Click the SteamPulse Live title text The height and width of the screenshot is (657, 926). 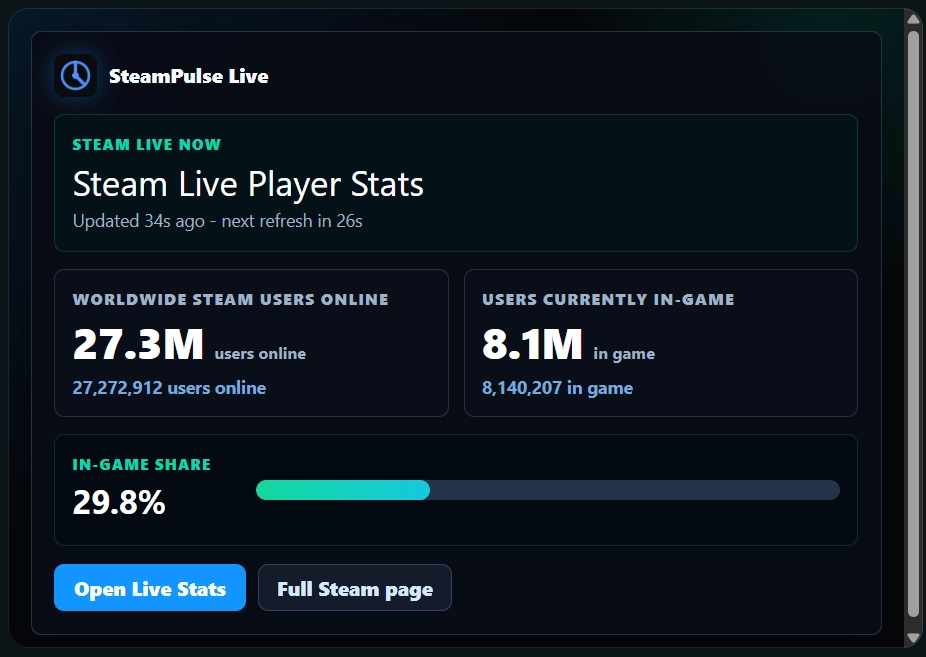(x=188, y=76)
